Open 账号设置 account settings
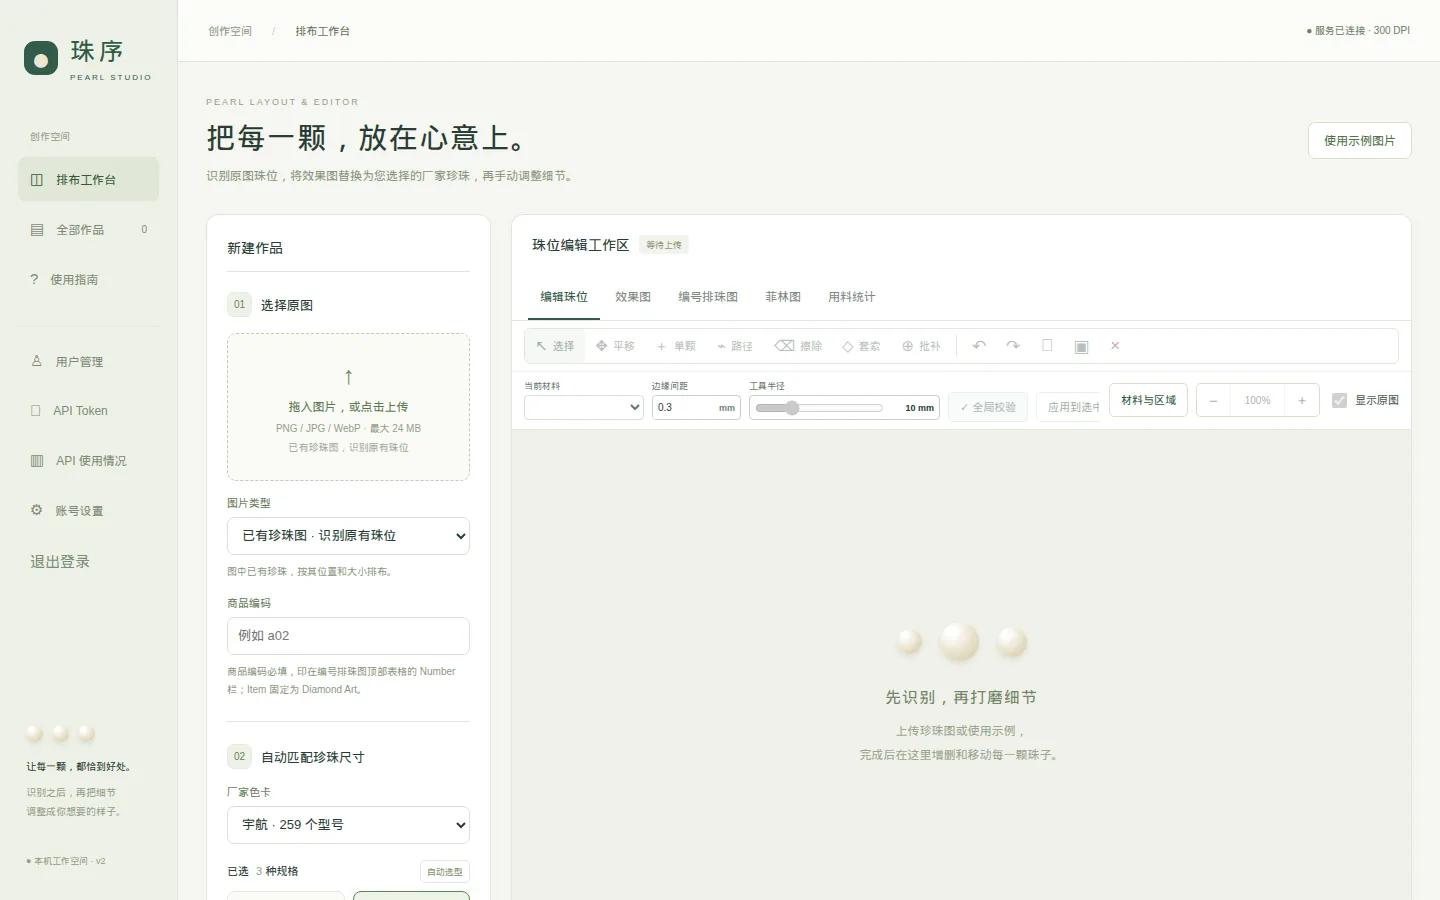 pyautogui.click(x=88, y=511)
